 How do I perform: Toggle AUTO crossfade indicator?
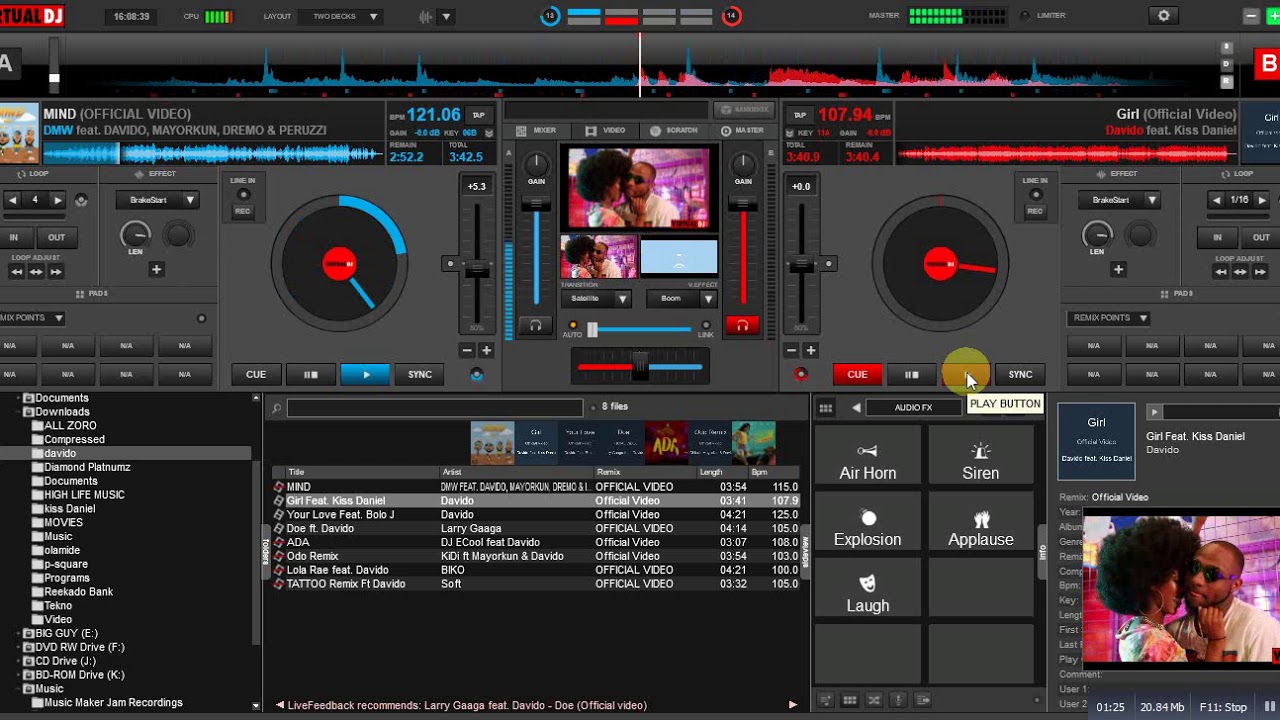[x=573, y=326]
